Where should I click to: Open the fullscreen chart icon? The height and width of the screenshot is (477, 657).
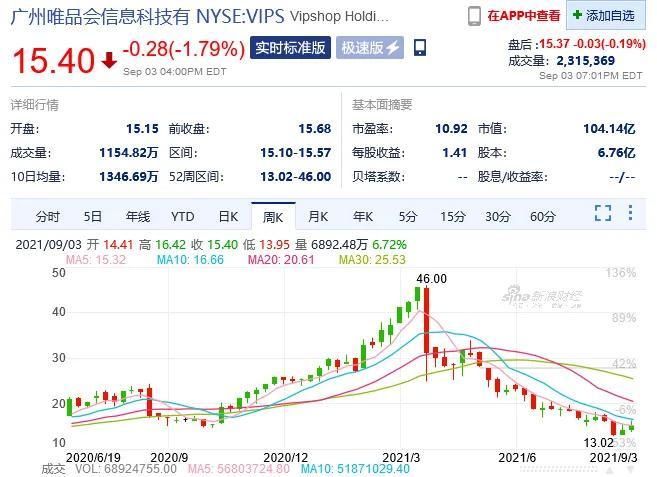603,213
